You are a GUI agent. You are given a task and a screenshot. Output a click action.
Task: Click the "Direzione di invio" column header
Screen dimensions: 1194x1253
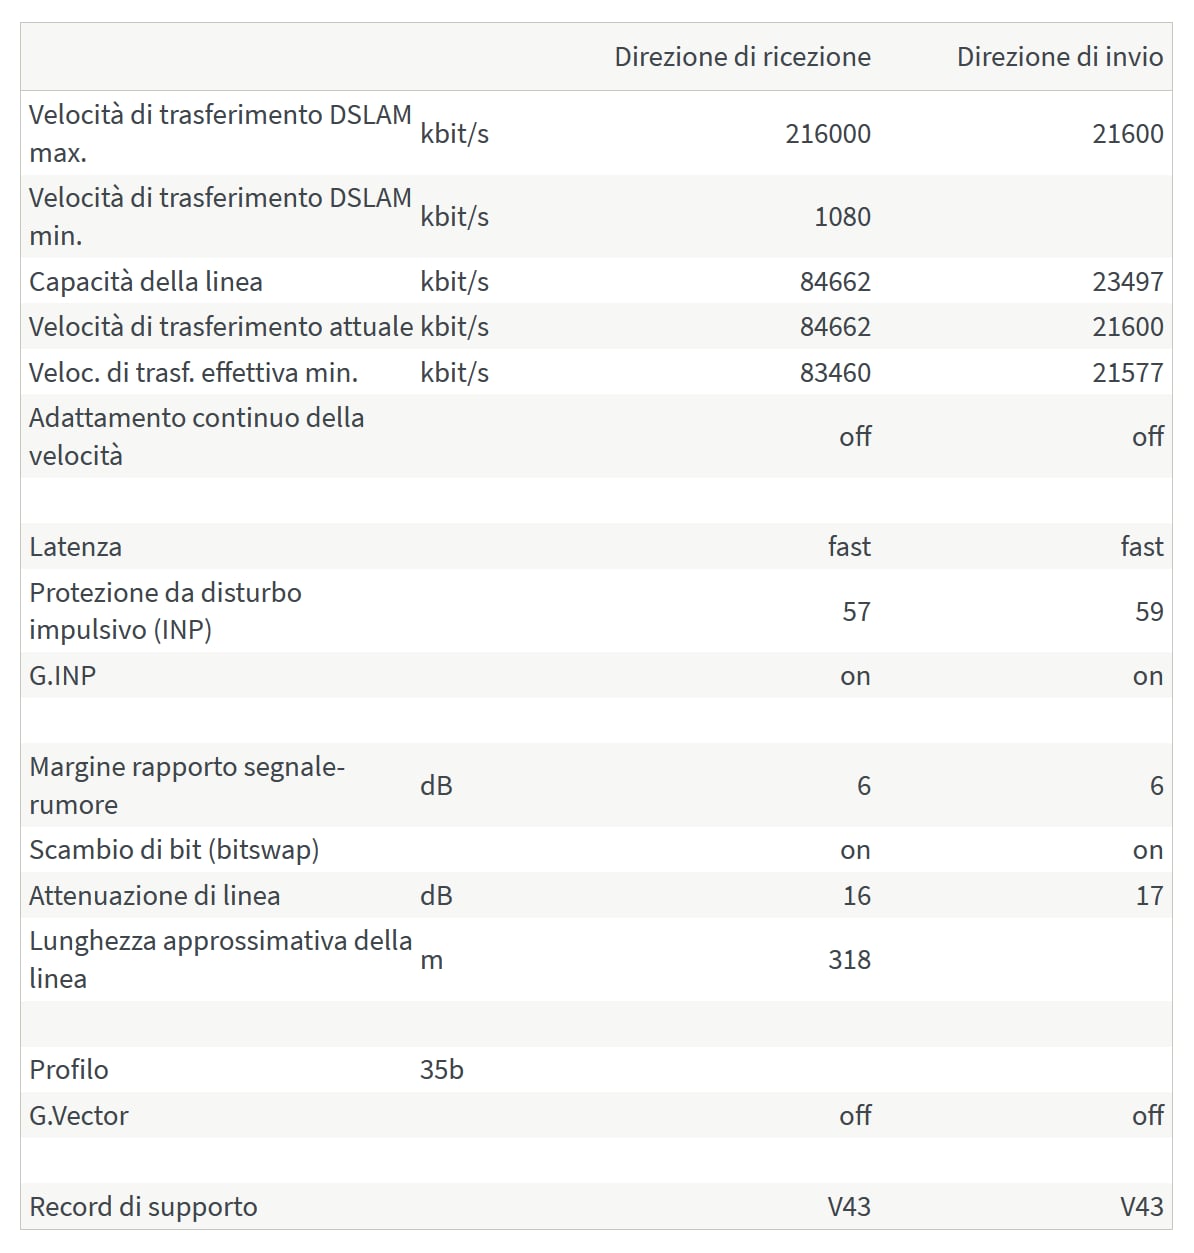(x=1059, y=57)
